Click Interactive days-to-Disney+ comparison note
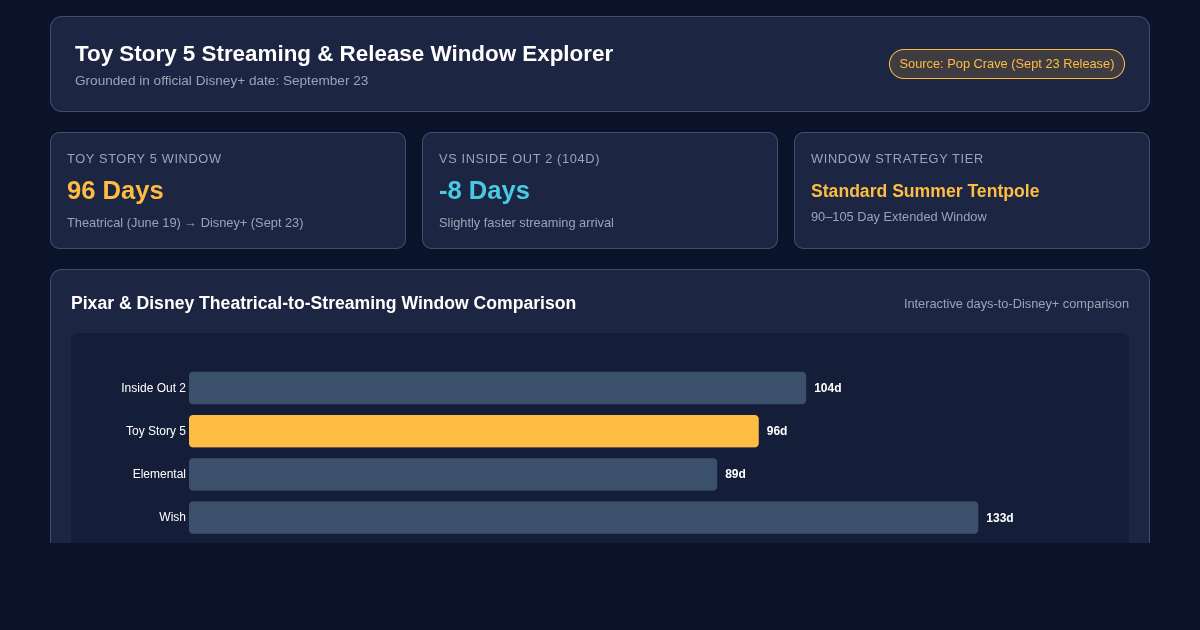Viewport: 1200px width, 630px height. (x=1016, y=304)
